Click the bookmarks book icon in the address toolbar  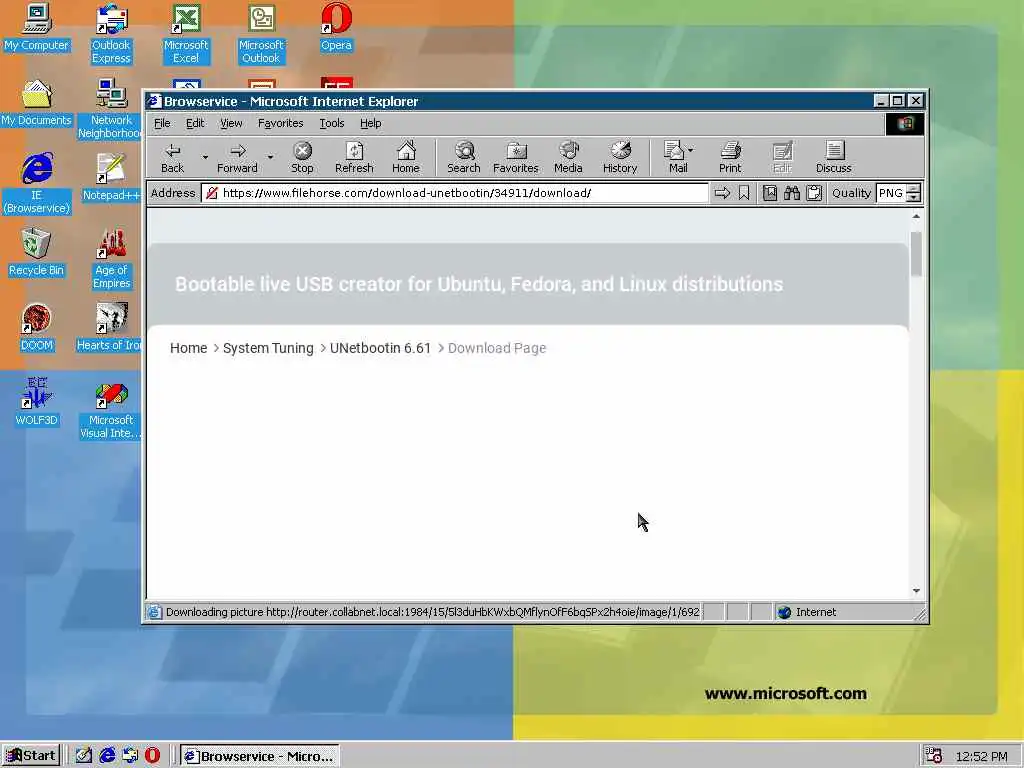click(770, 193)
